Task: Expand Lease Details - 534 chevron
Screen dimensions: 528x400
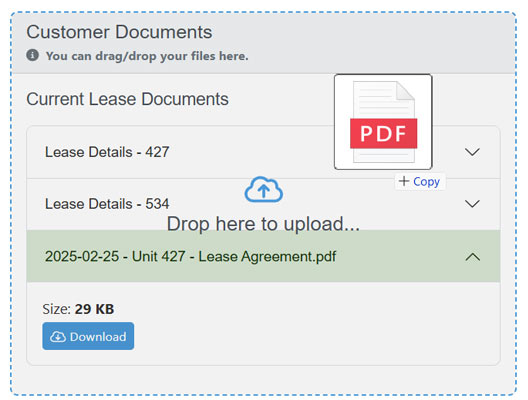Action: [x=472, y=204]
